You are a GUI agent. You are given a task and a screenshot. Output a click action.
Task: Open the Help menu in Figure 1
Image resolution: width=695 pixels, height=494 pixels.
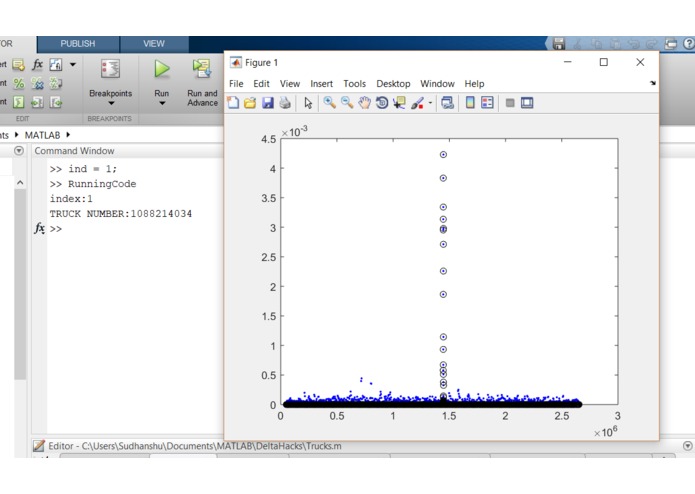point(474,84)
